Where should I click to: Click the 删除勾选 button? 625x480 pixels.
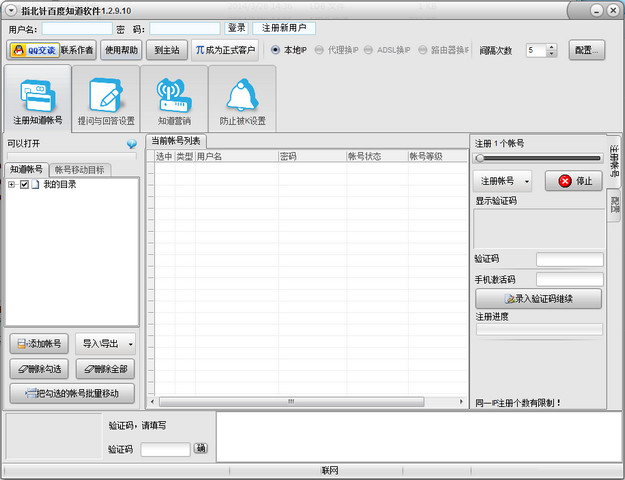click(39, 369)
